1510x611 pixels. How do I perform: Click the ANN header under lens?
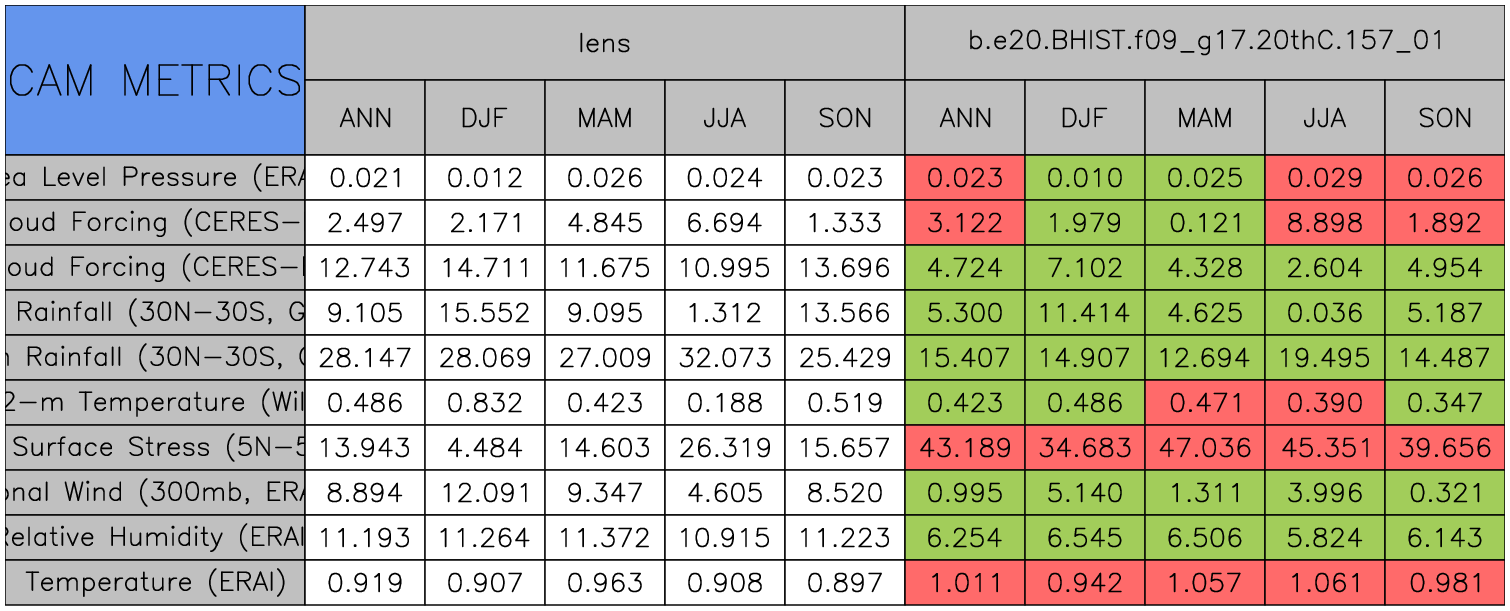click(x=365, y=118)
